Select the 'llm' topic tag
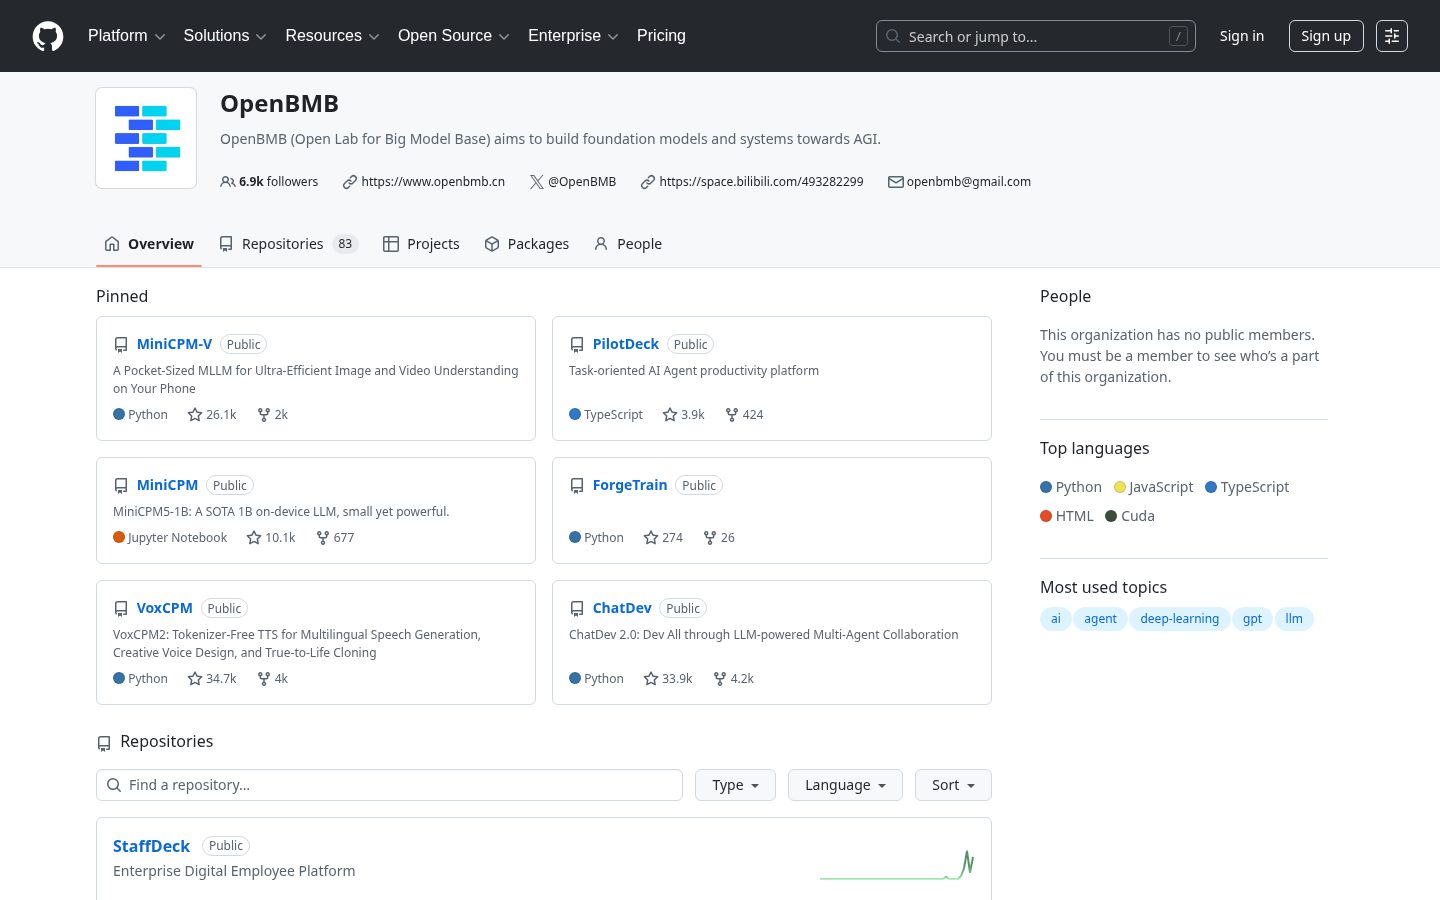 click(x=1294, y=619)
